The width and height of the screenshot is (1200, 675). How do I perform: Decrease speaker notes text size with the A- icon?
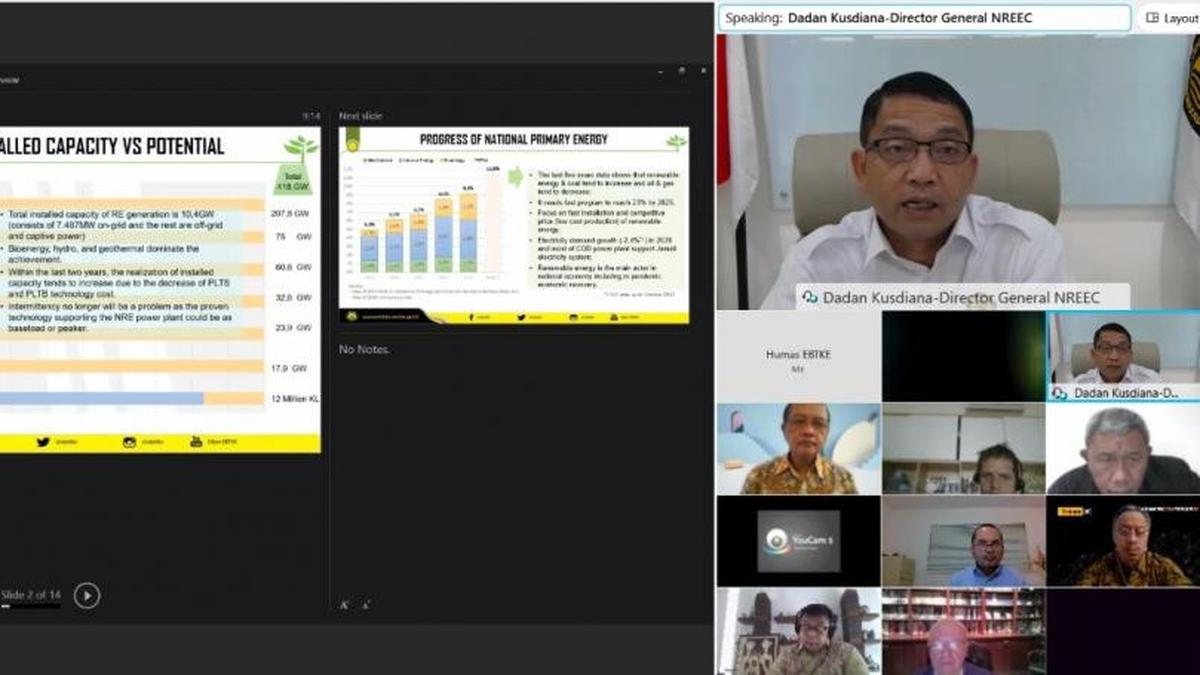coord(365,604)
